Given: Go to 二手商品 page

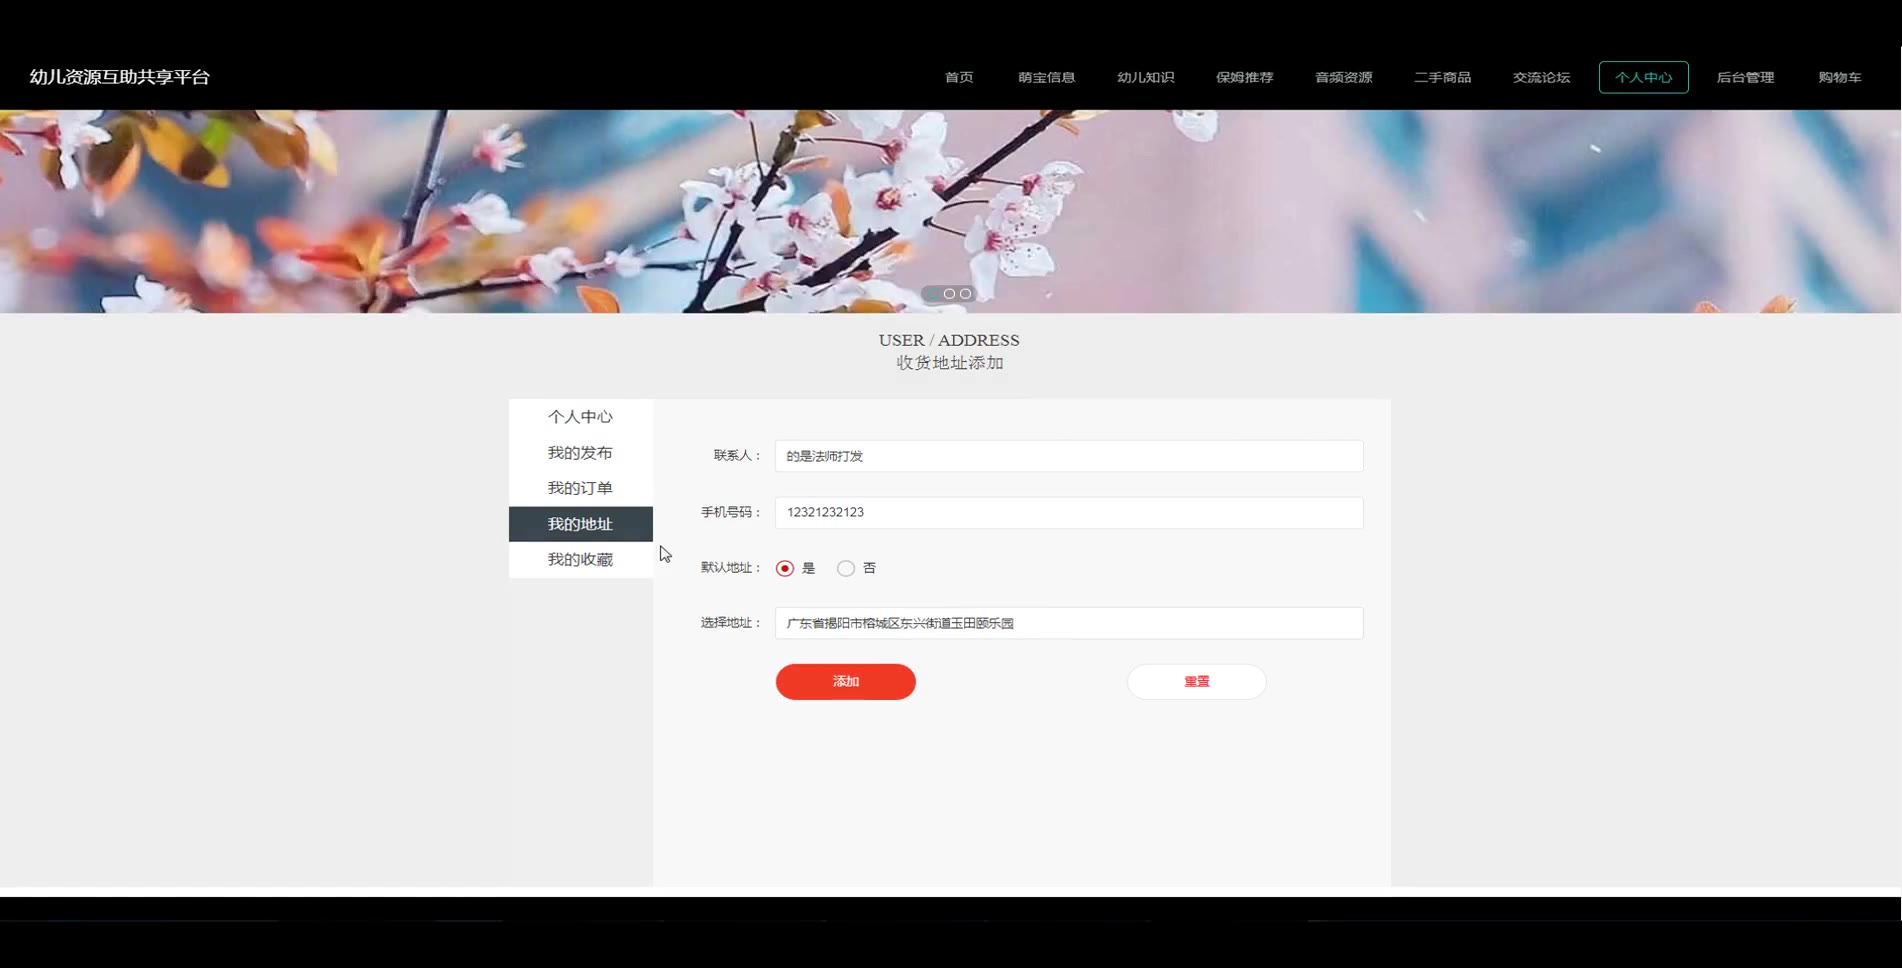Looking at the screenshot, I should pyautogui.click(x=1442, y=77).
